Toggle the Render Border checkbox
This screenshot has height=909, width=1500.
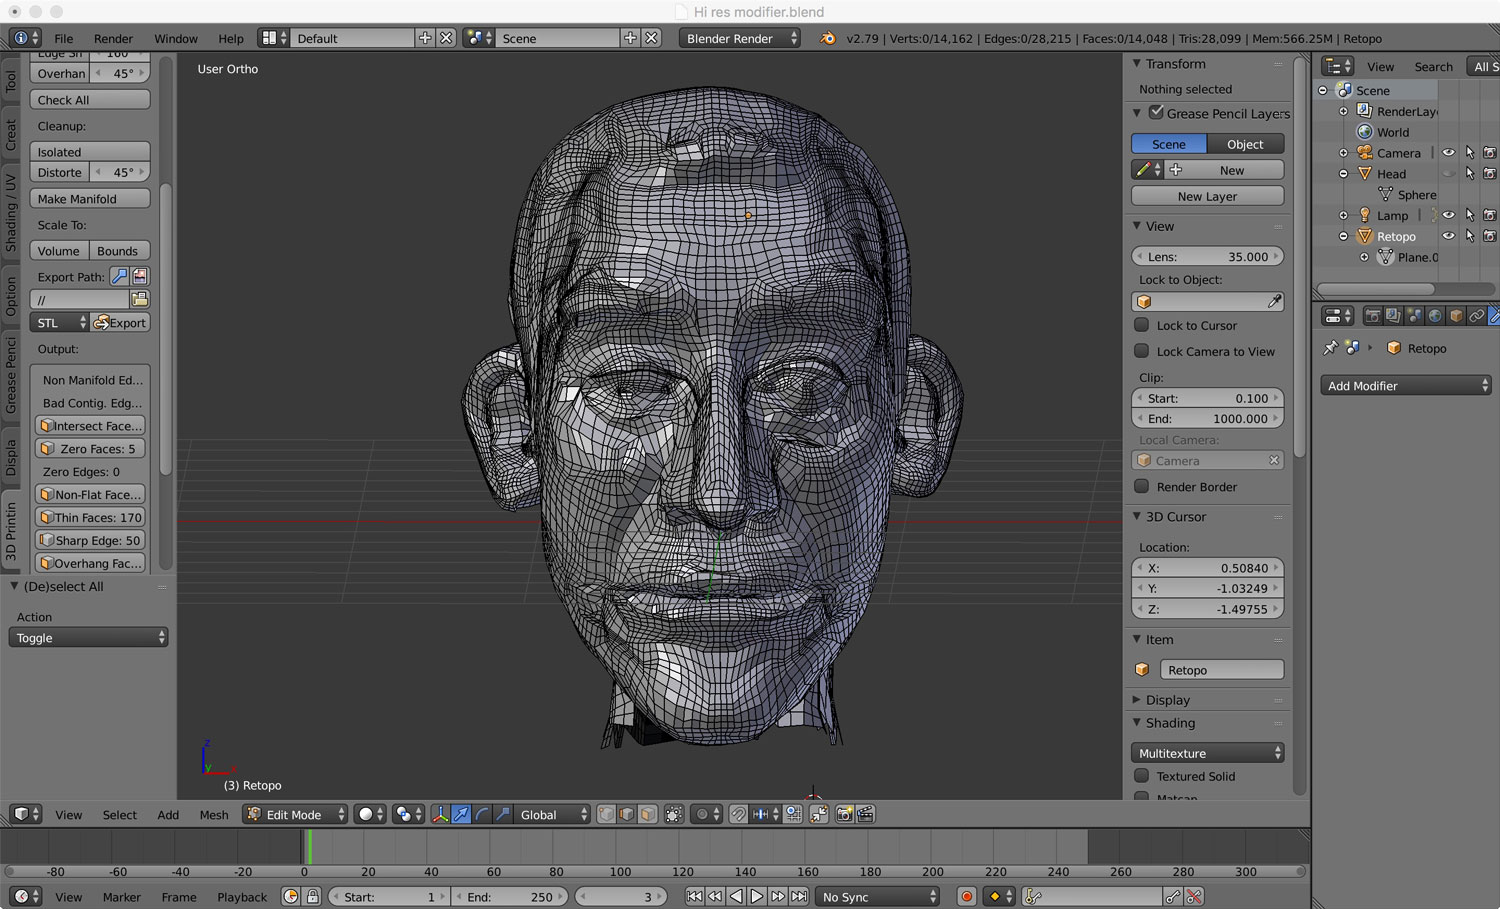(1142, 487)
